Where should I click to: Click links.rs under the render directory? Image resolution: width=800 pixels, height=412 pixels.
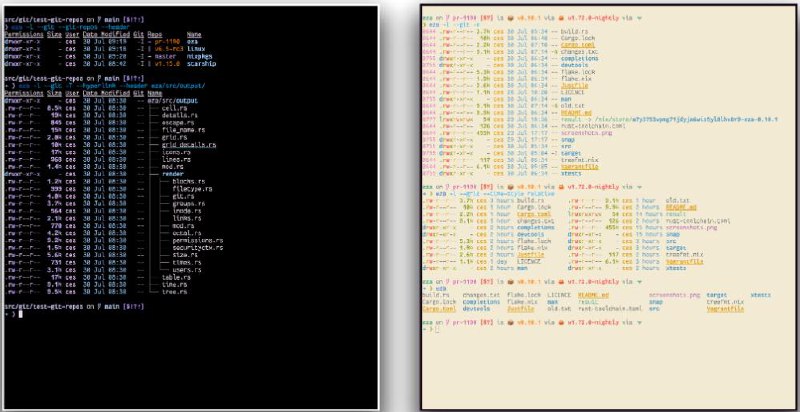187,218
